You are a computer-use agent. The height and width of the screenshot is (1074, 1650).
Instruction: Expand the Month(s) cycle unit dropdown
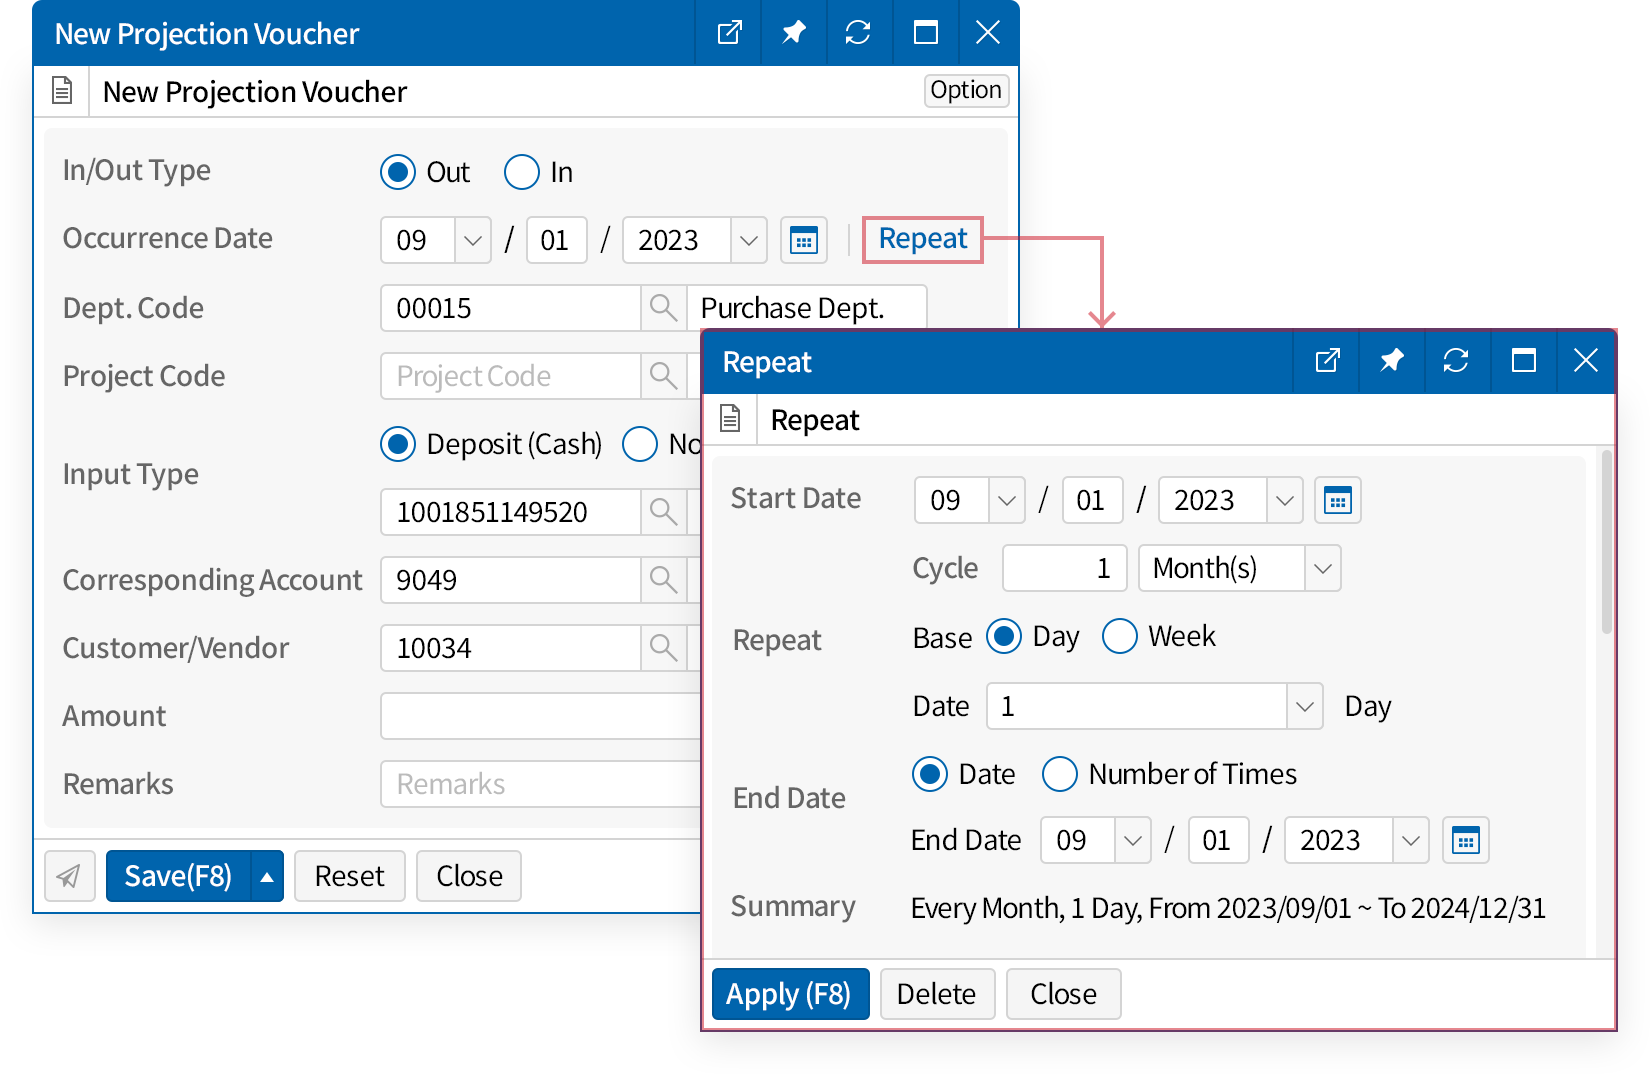coord(1322,568)
